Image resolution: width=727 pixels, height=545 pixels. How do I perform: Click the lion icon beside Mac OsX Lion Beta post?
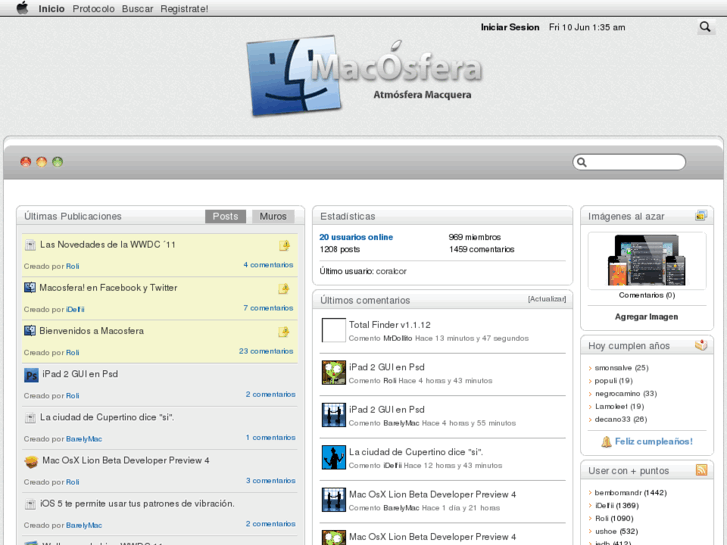(x=31, y=462)
